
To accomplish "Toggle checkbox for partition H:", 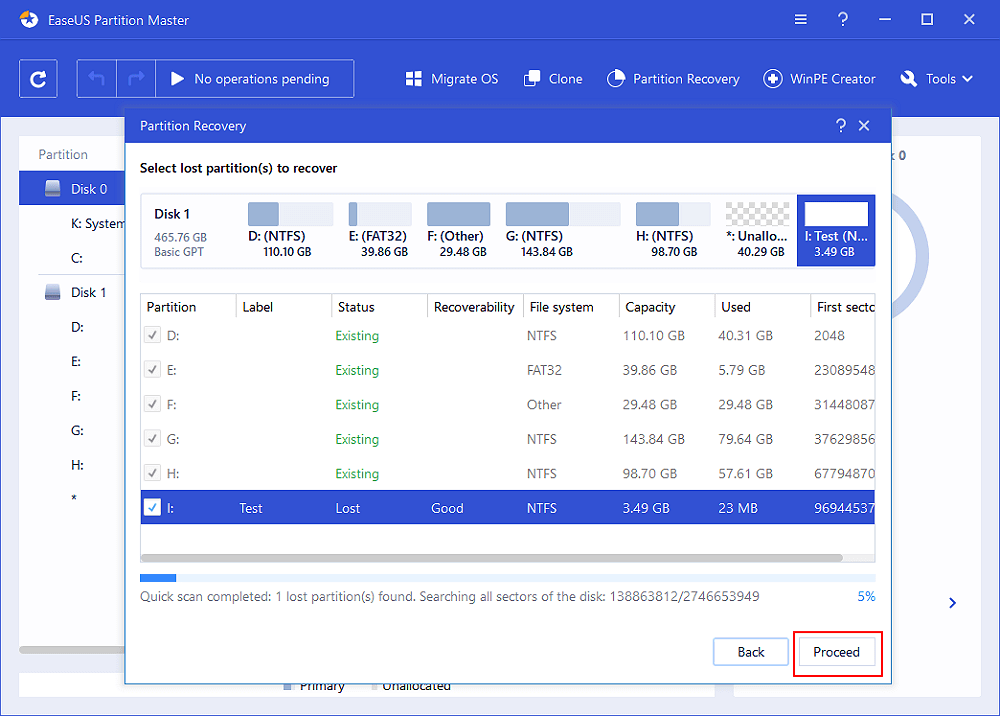I will click(152, 472).
